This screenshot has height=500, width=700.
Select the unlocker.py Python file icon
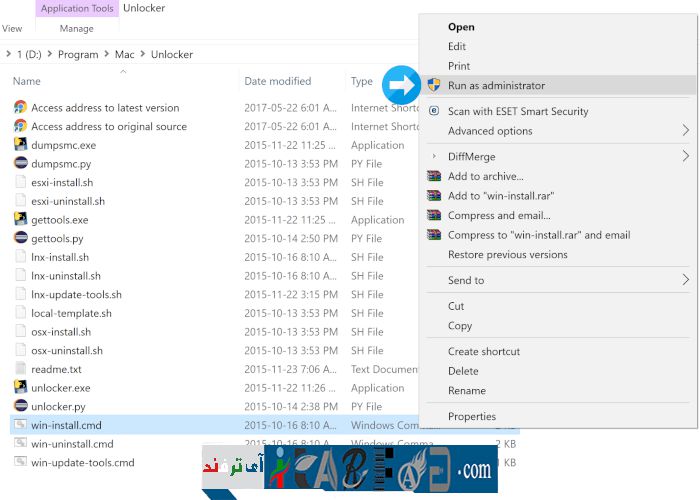(x=20, y=407)
